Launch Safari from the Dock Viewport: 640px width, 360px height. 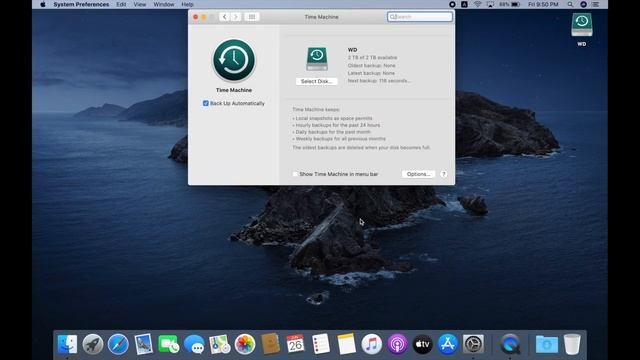118,344
